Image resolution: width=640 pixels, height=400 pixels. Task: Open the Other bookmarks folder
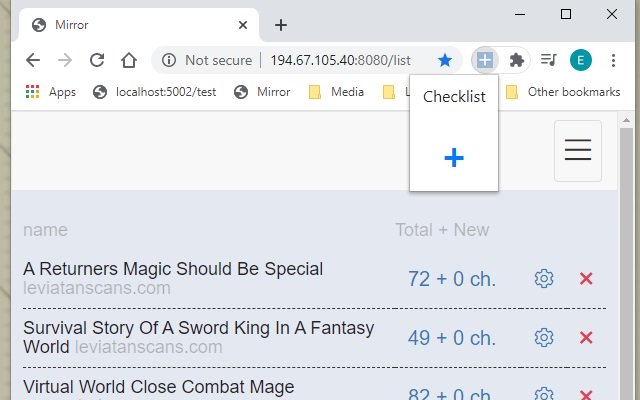point(563,92)
